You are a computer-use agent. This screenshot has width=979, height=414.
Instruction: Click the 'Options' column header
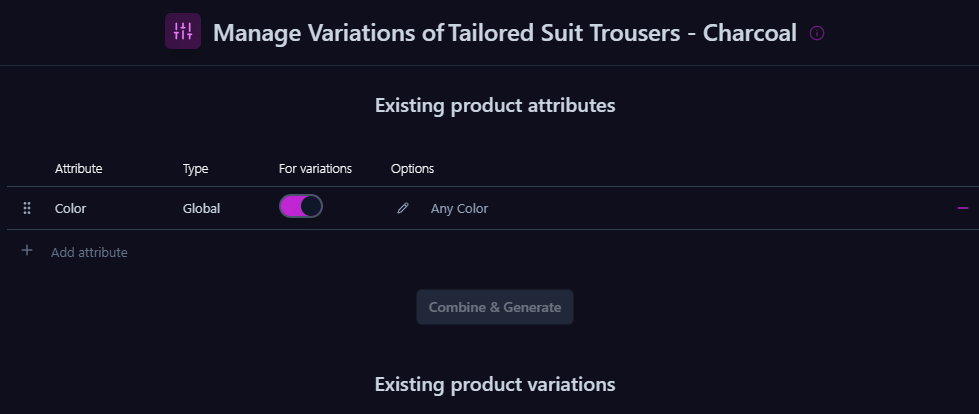point(412,168)
